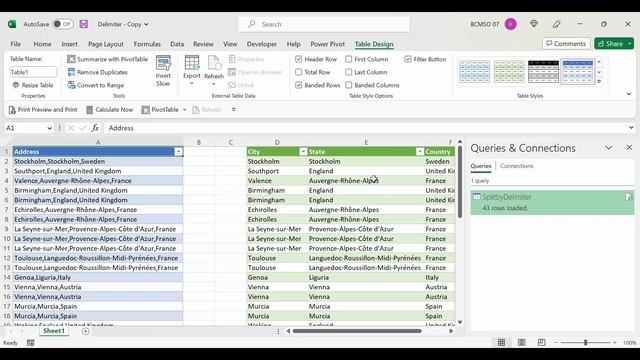Enable the Banded Columns checkbox
This screenshot has height=360, width=640.
[x=349, y=85]
